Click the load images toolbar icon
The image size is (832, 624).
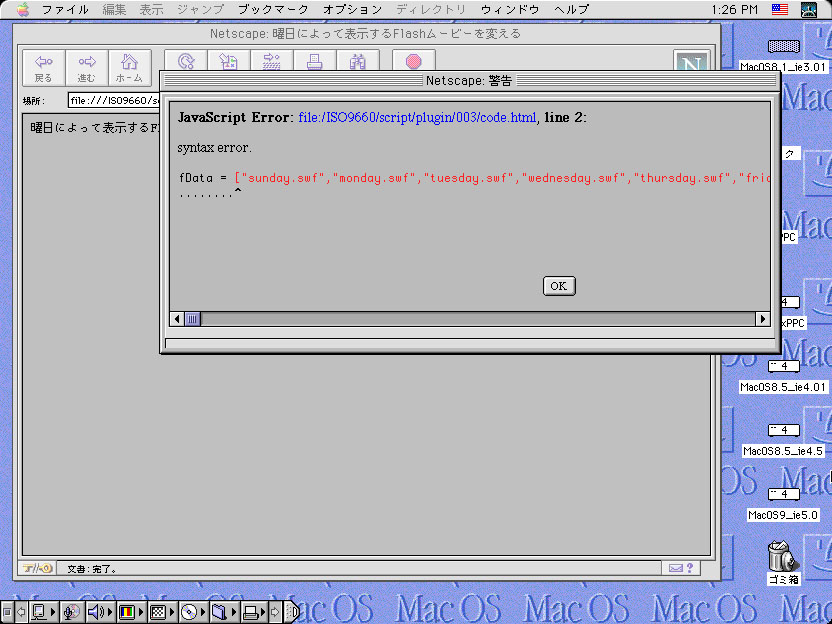tap(229, 62)
